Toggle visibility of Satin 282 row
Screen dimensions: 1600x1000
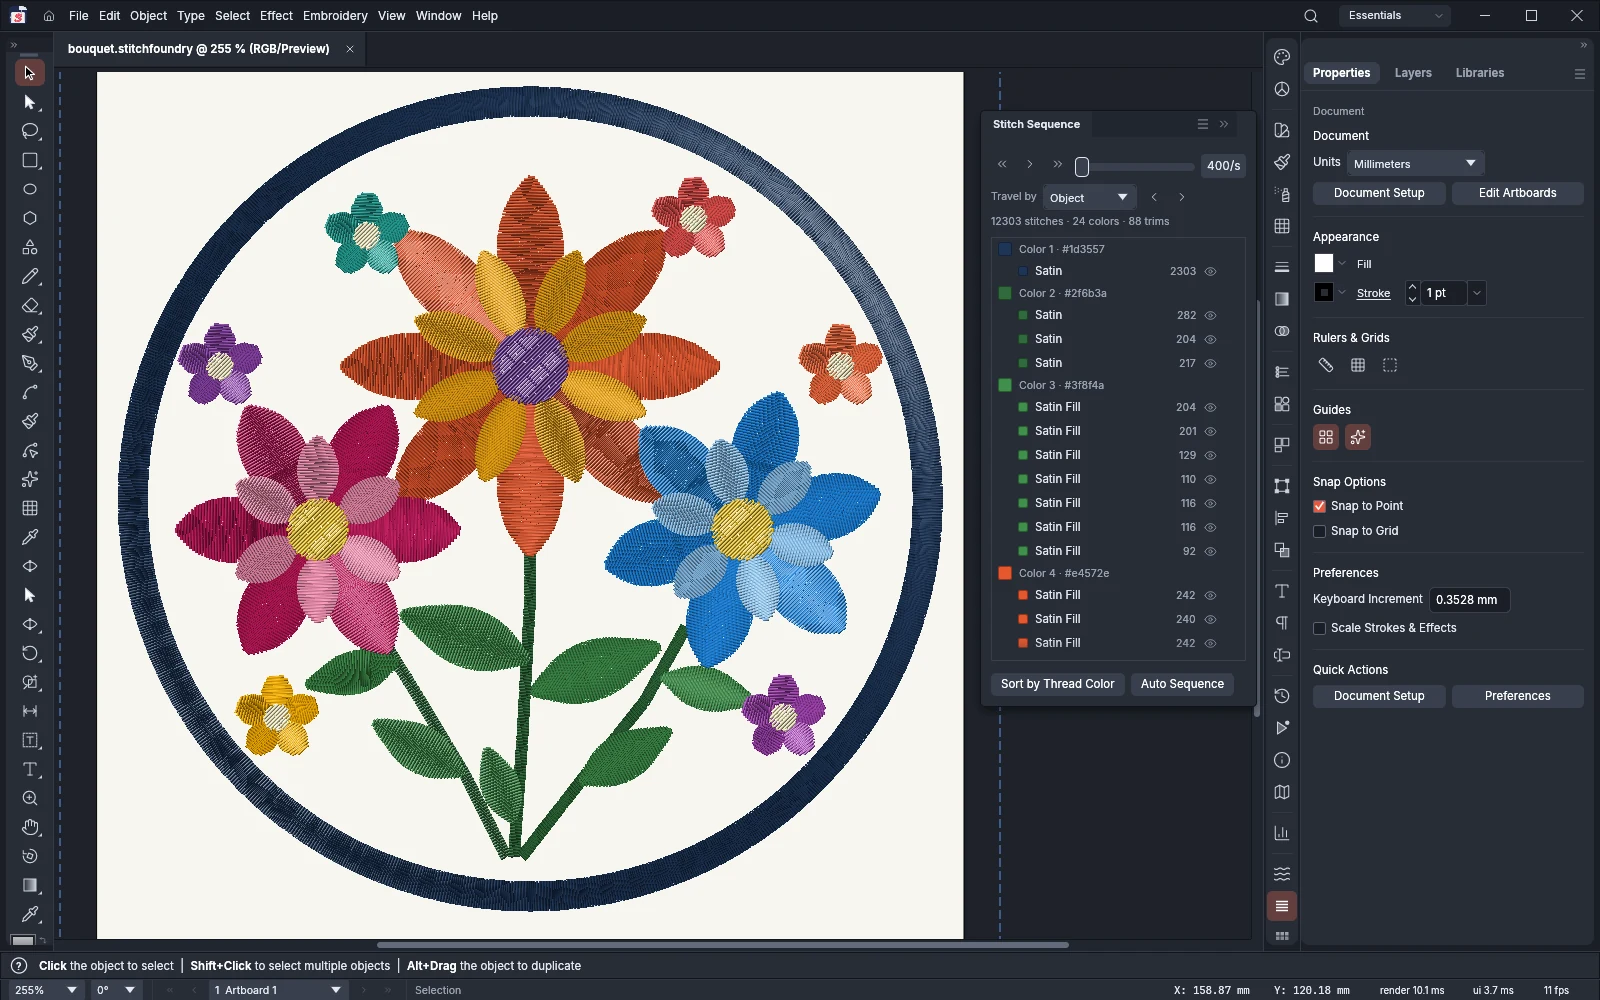coord(1211,316)
